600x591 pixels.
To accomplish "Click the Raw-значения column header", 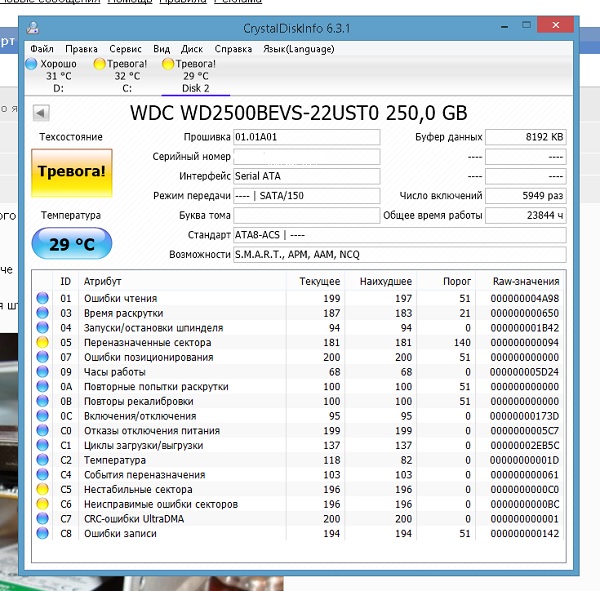I will (520, 281).
